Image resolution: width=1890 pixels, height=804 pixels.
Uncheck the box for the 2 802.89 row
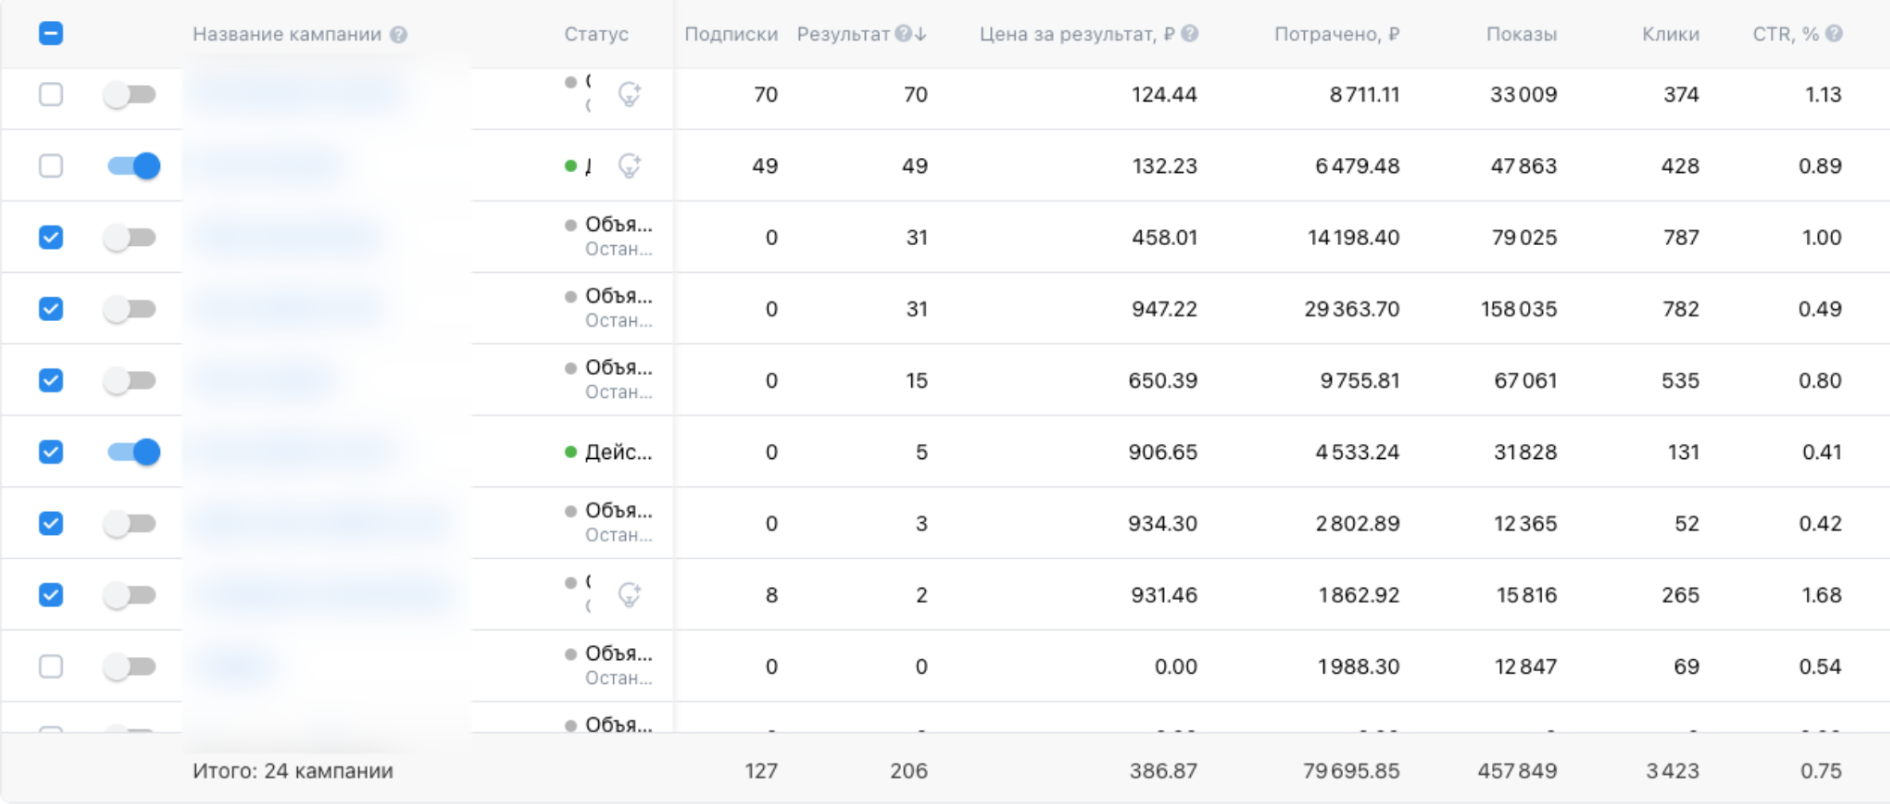click(x=51, y=523)
